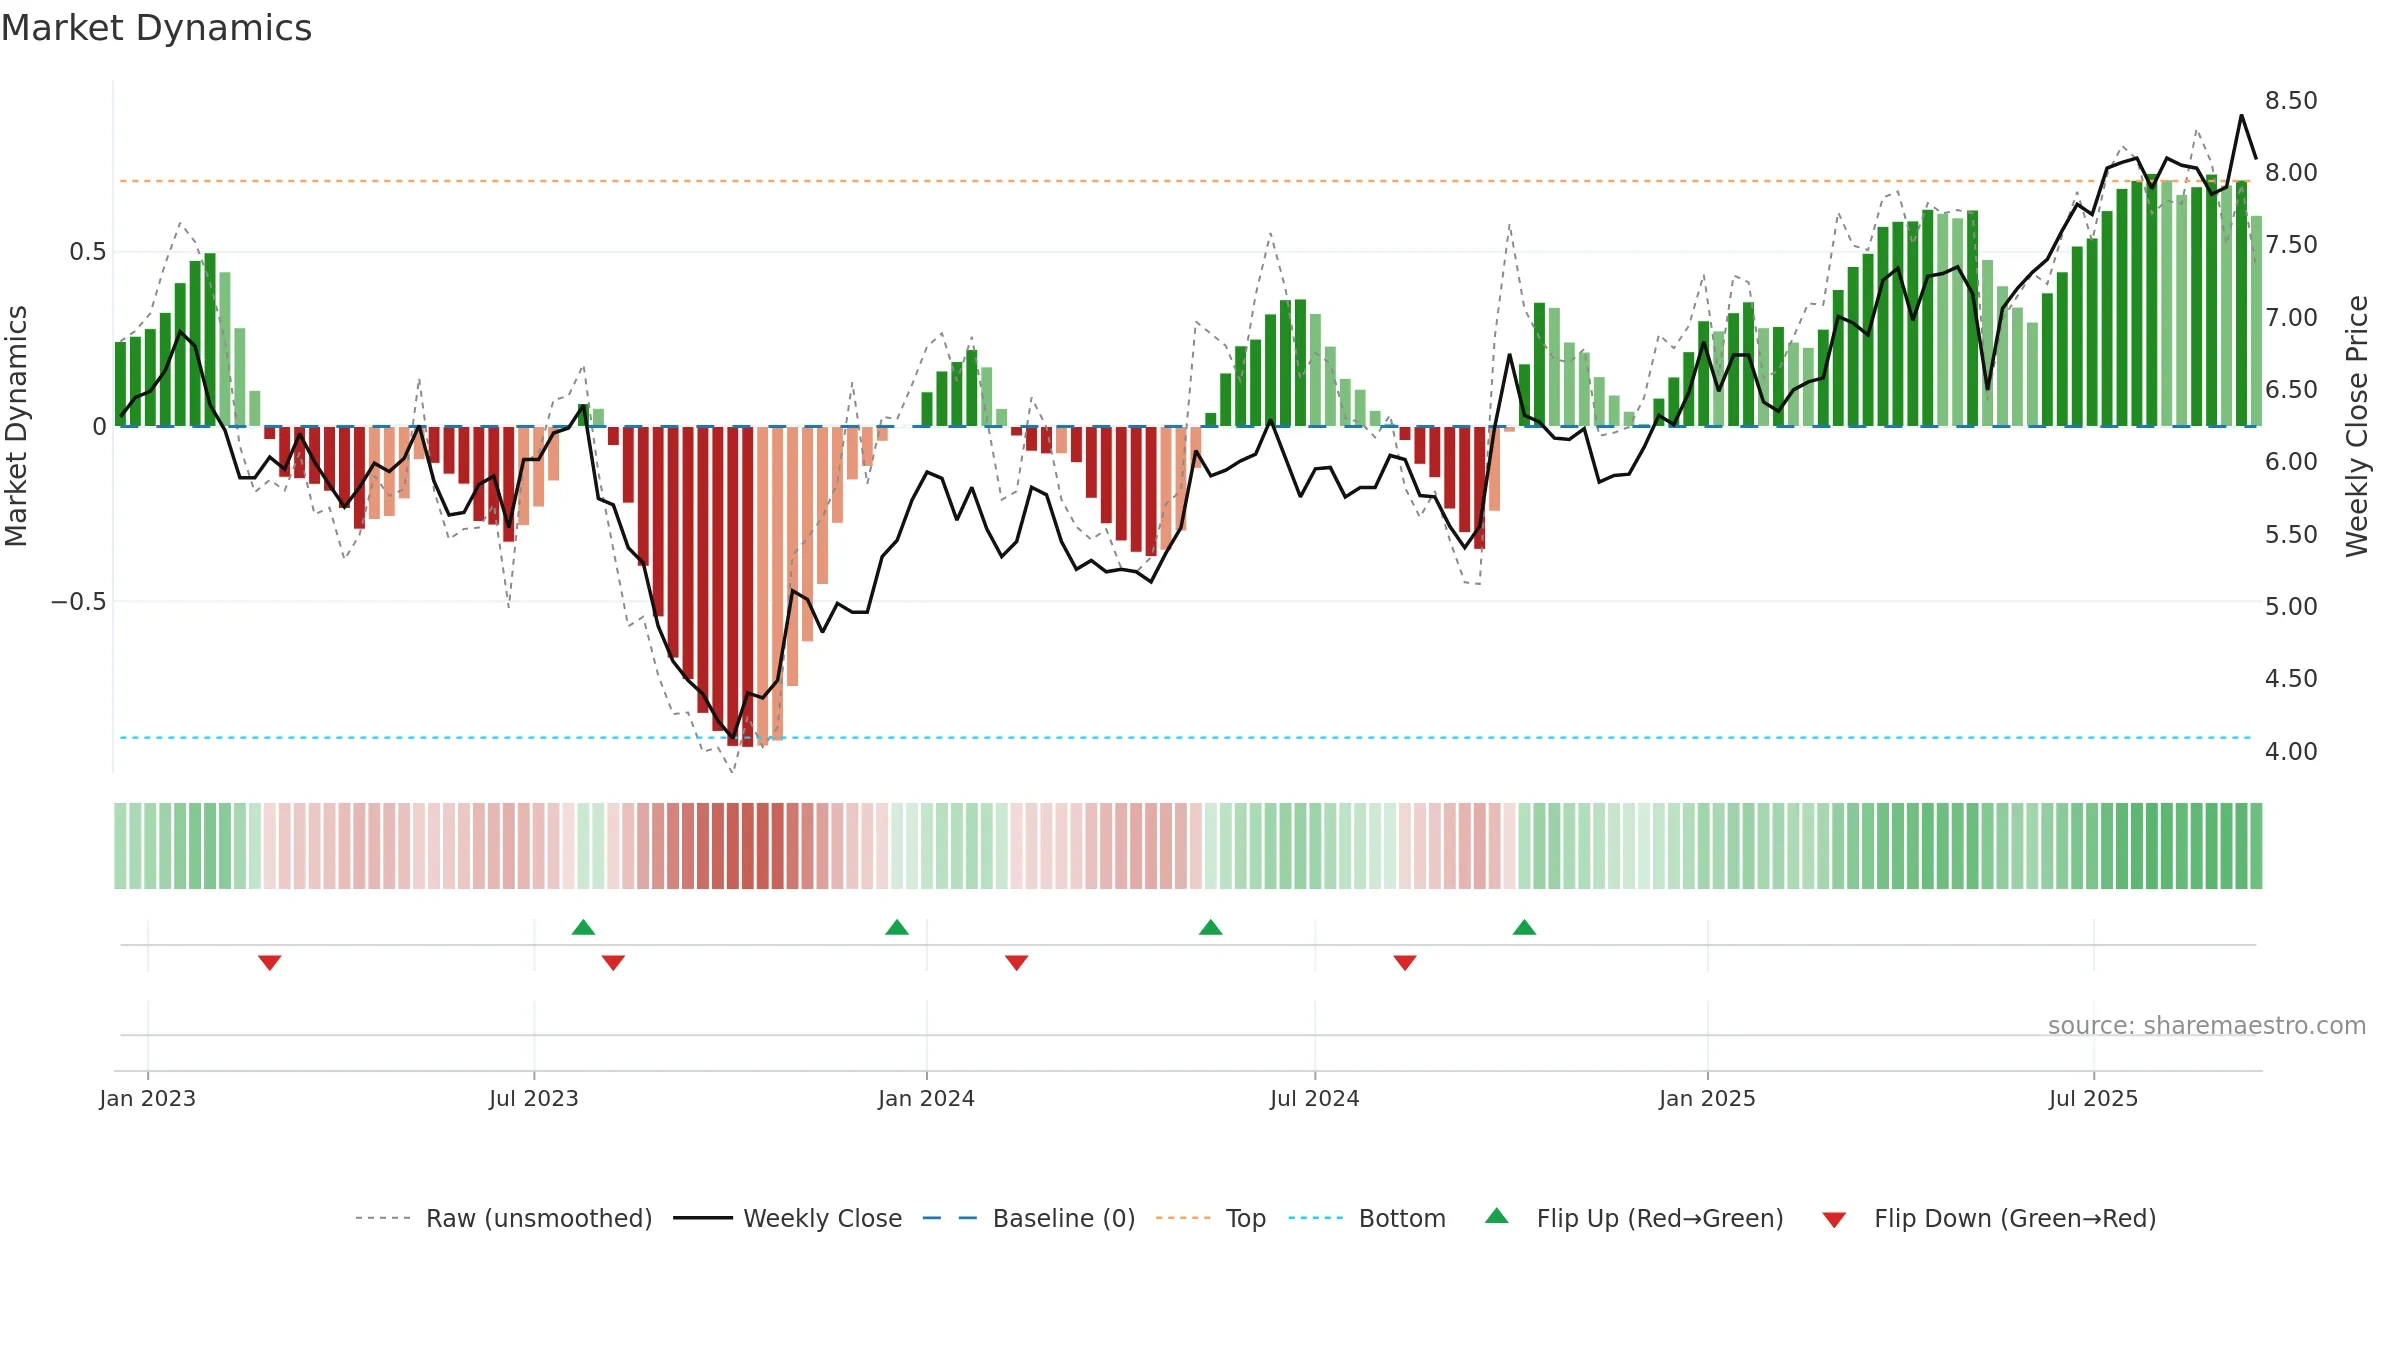The height and width of the screenshot is (1350, 2400).
Task: Select the Flip Up marker before Jul 2024
Action: coord(1211,927)
